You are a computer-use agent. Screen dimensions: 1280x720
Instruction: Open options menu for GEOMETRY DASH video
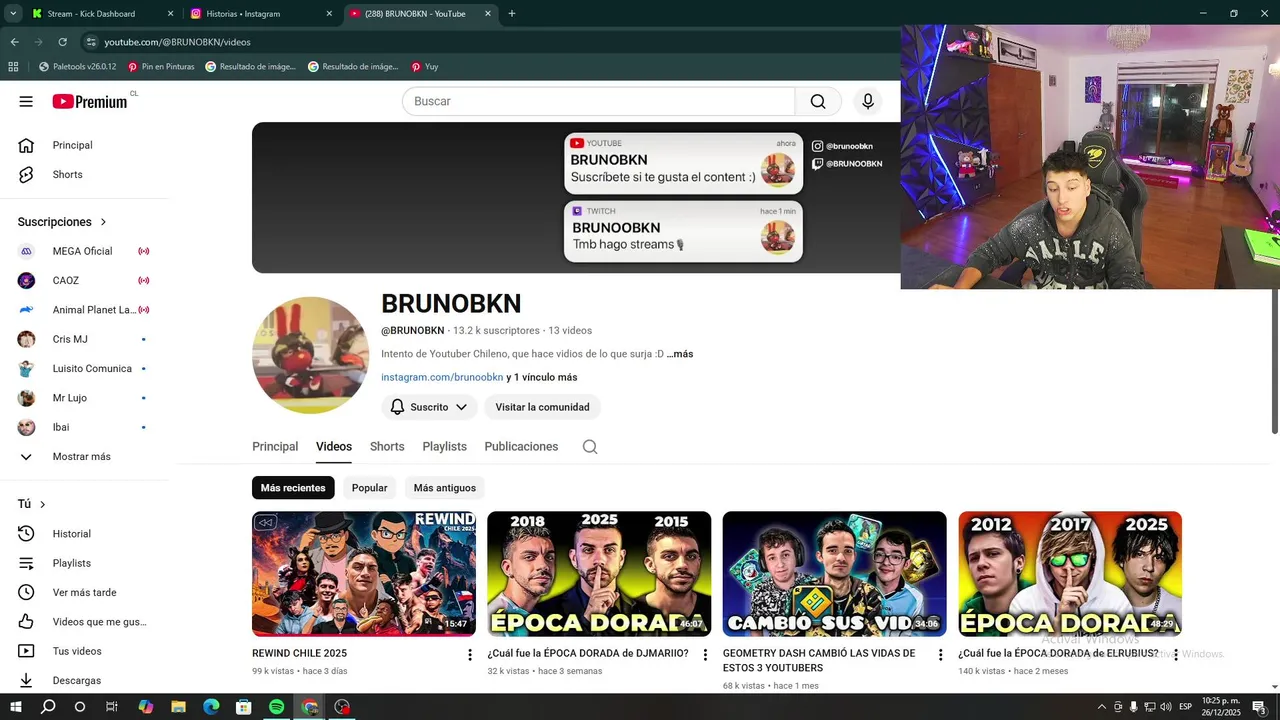(x=940, y=655)
